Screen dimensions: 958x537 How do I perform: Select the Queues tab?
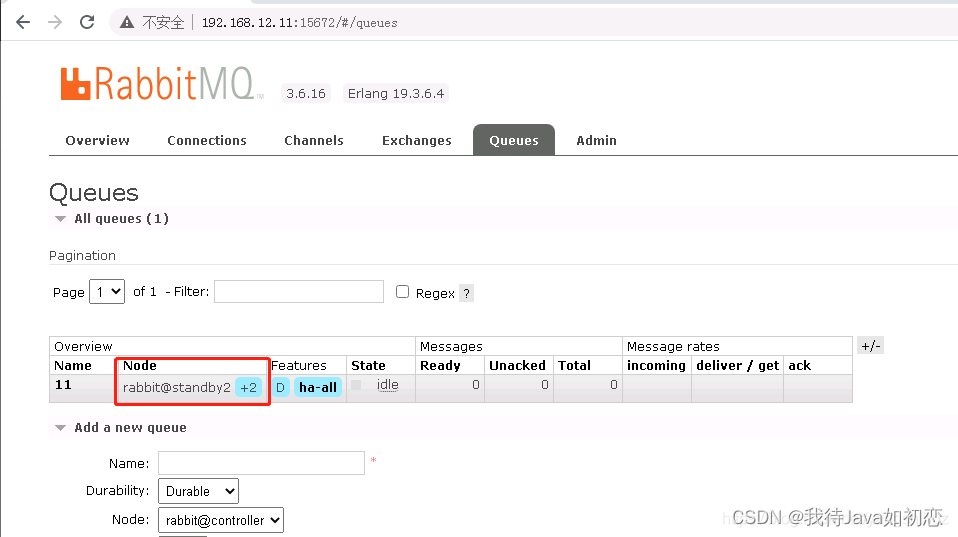click(514, 140)
